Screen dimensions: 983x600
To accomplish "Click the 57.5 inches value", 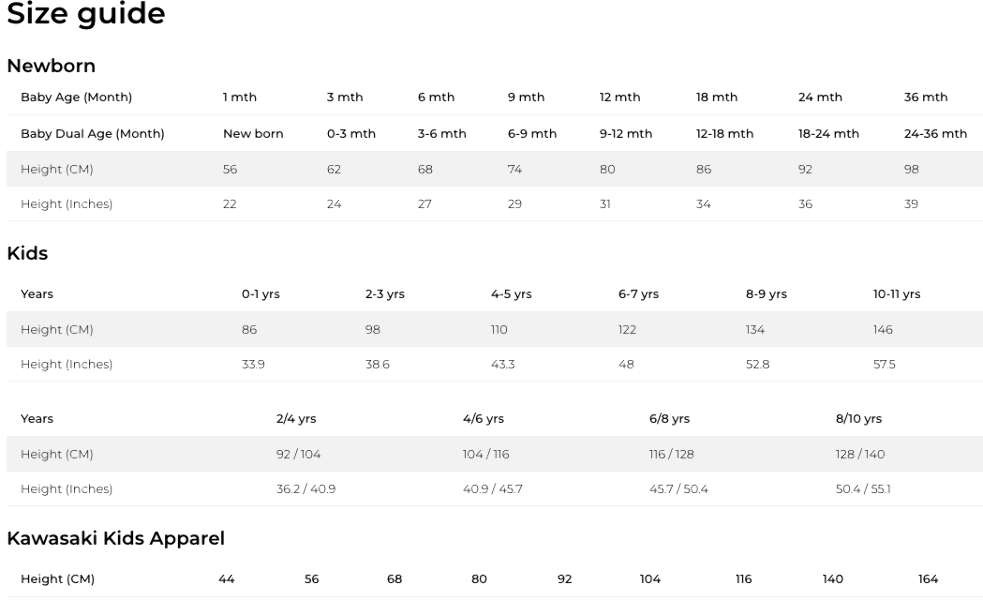I will click(884, 364).
